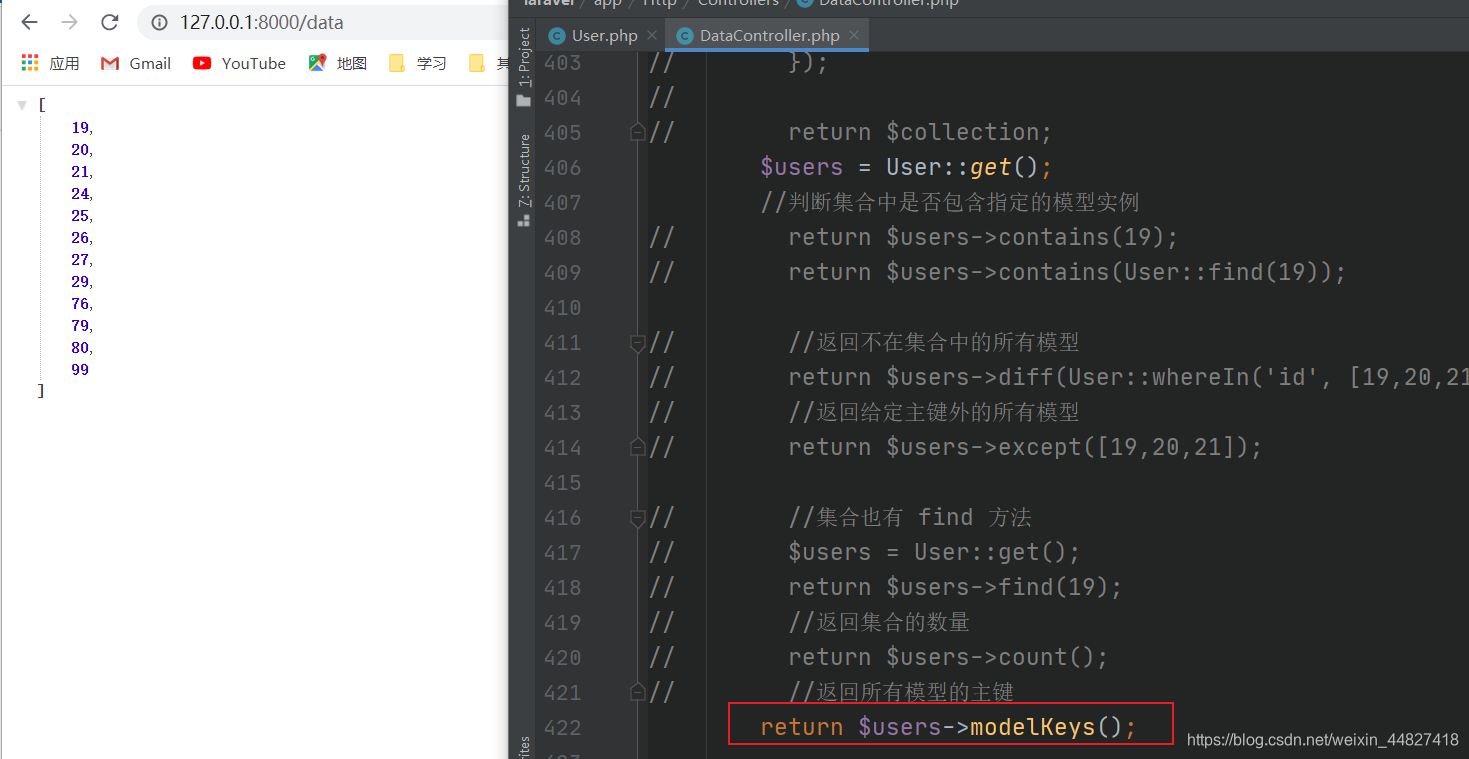The image size is (1469, 759).
Task: Select the value 19 in JSON output
Action: pyautogui.click(x=80, y=128)
